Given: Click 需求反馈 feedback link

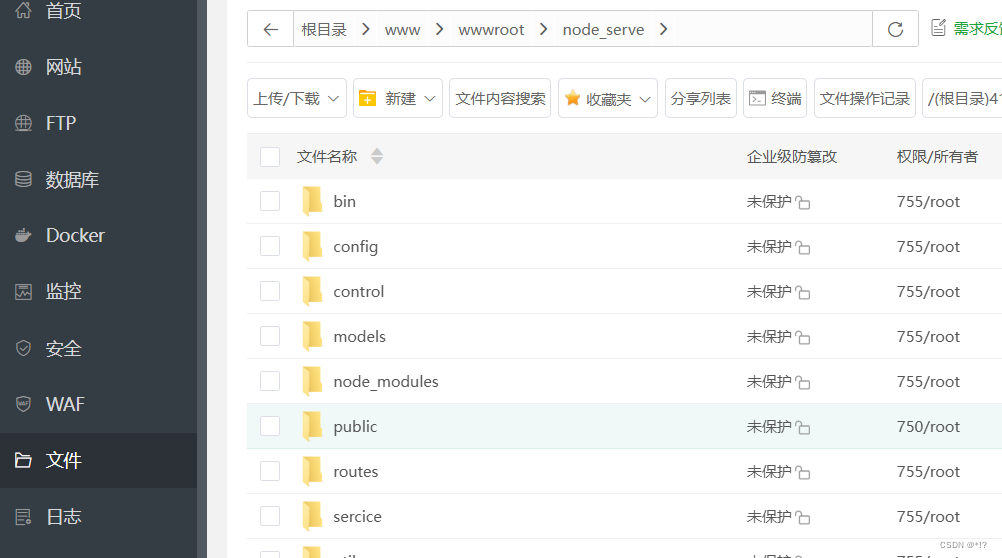Looking at the screenshot, I should coord(966,28).
